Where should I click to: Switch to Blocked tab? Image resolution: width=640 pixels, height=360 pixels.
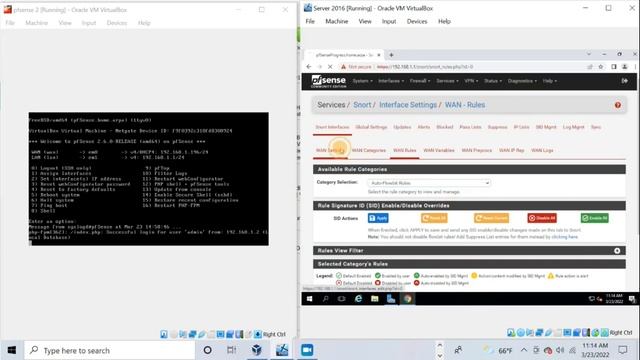pos(444,127)
